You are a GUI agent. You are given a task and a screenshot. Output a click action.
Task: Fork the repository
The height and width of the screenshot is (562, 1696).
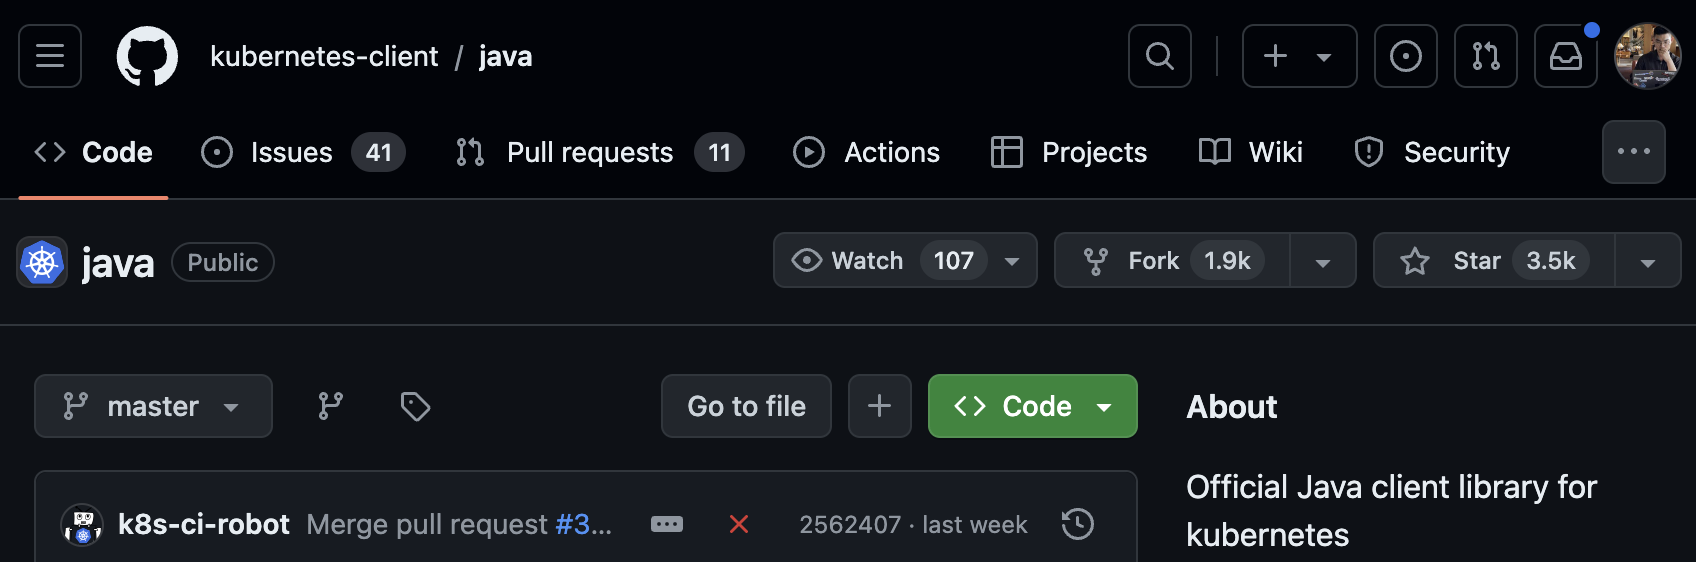click(1172, 260)
